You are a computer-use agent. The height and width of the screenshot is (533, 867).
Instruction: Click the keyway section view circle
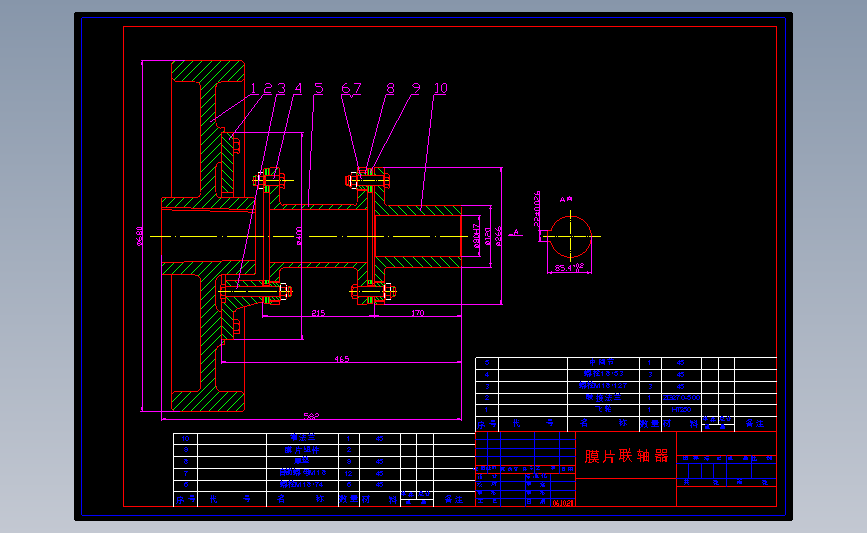coord(571,237)
